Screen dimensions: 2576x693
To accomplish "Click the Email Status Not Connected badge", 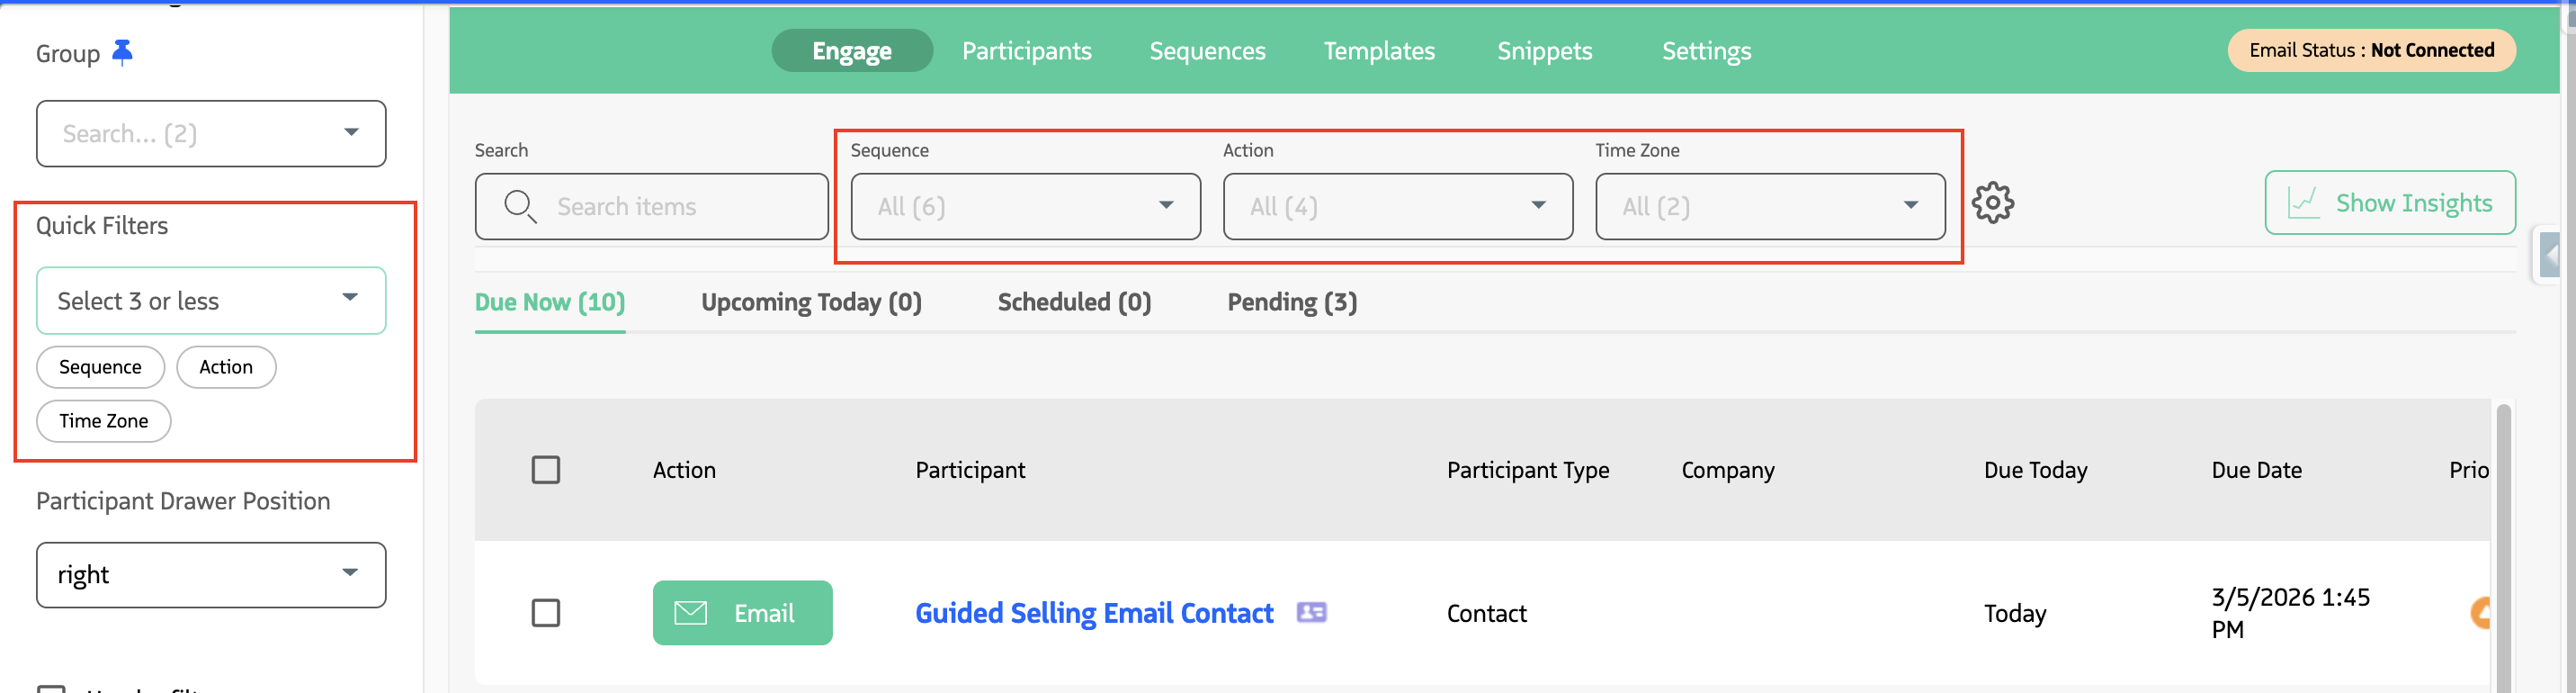I will pos(2370,51).
